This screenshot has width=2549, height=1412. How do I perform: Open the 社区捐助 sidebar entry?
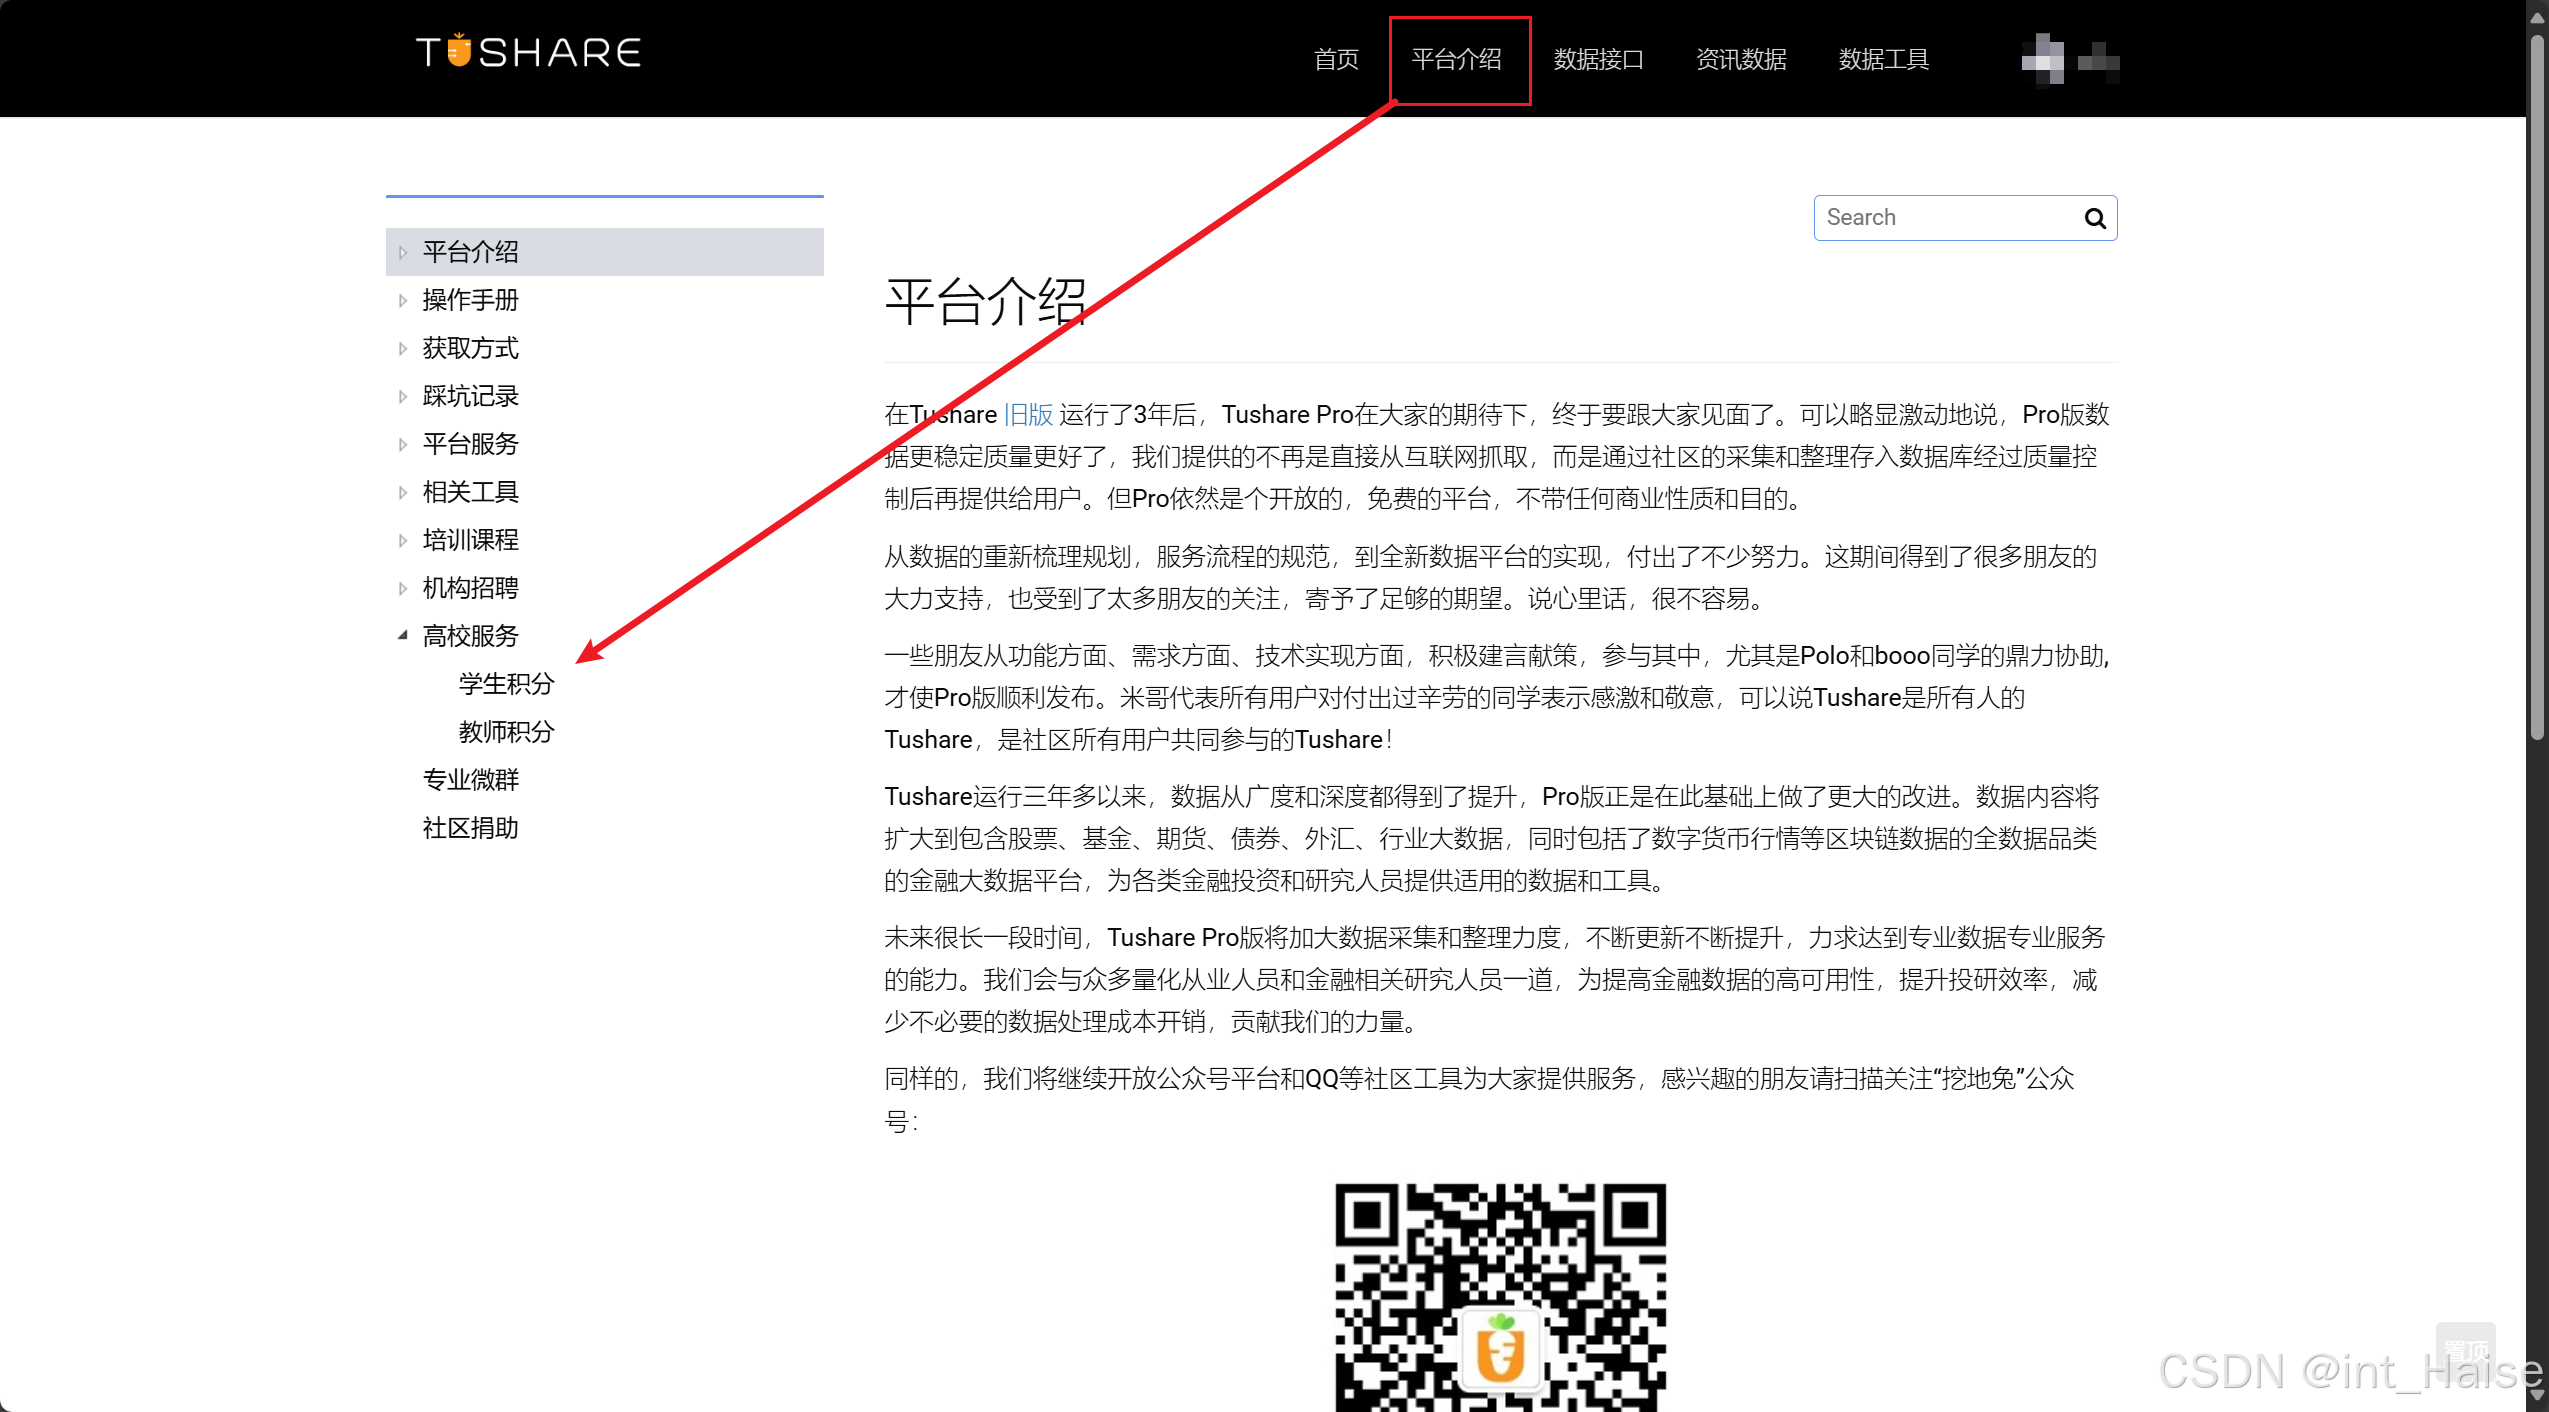pyautogui.click(x=470, y=827)
